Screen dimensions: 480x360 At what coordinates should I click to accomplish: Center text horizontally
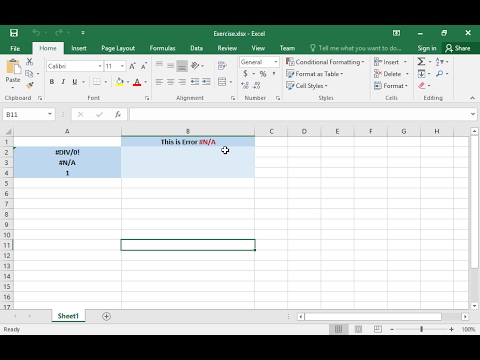tap(171, 82)
